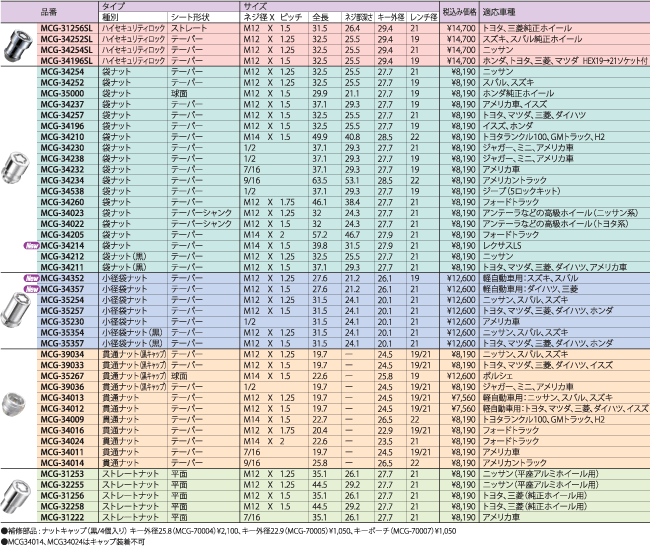The image size is (650, 546).
Task: Select part number MCG-35267
Action: 62,376
